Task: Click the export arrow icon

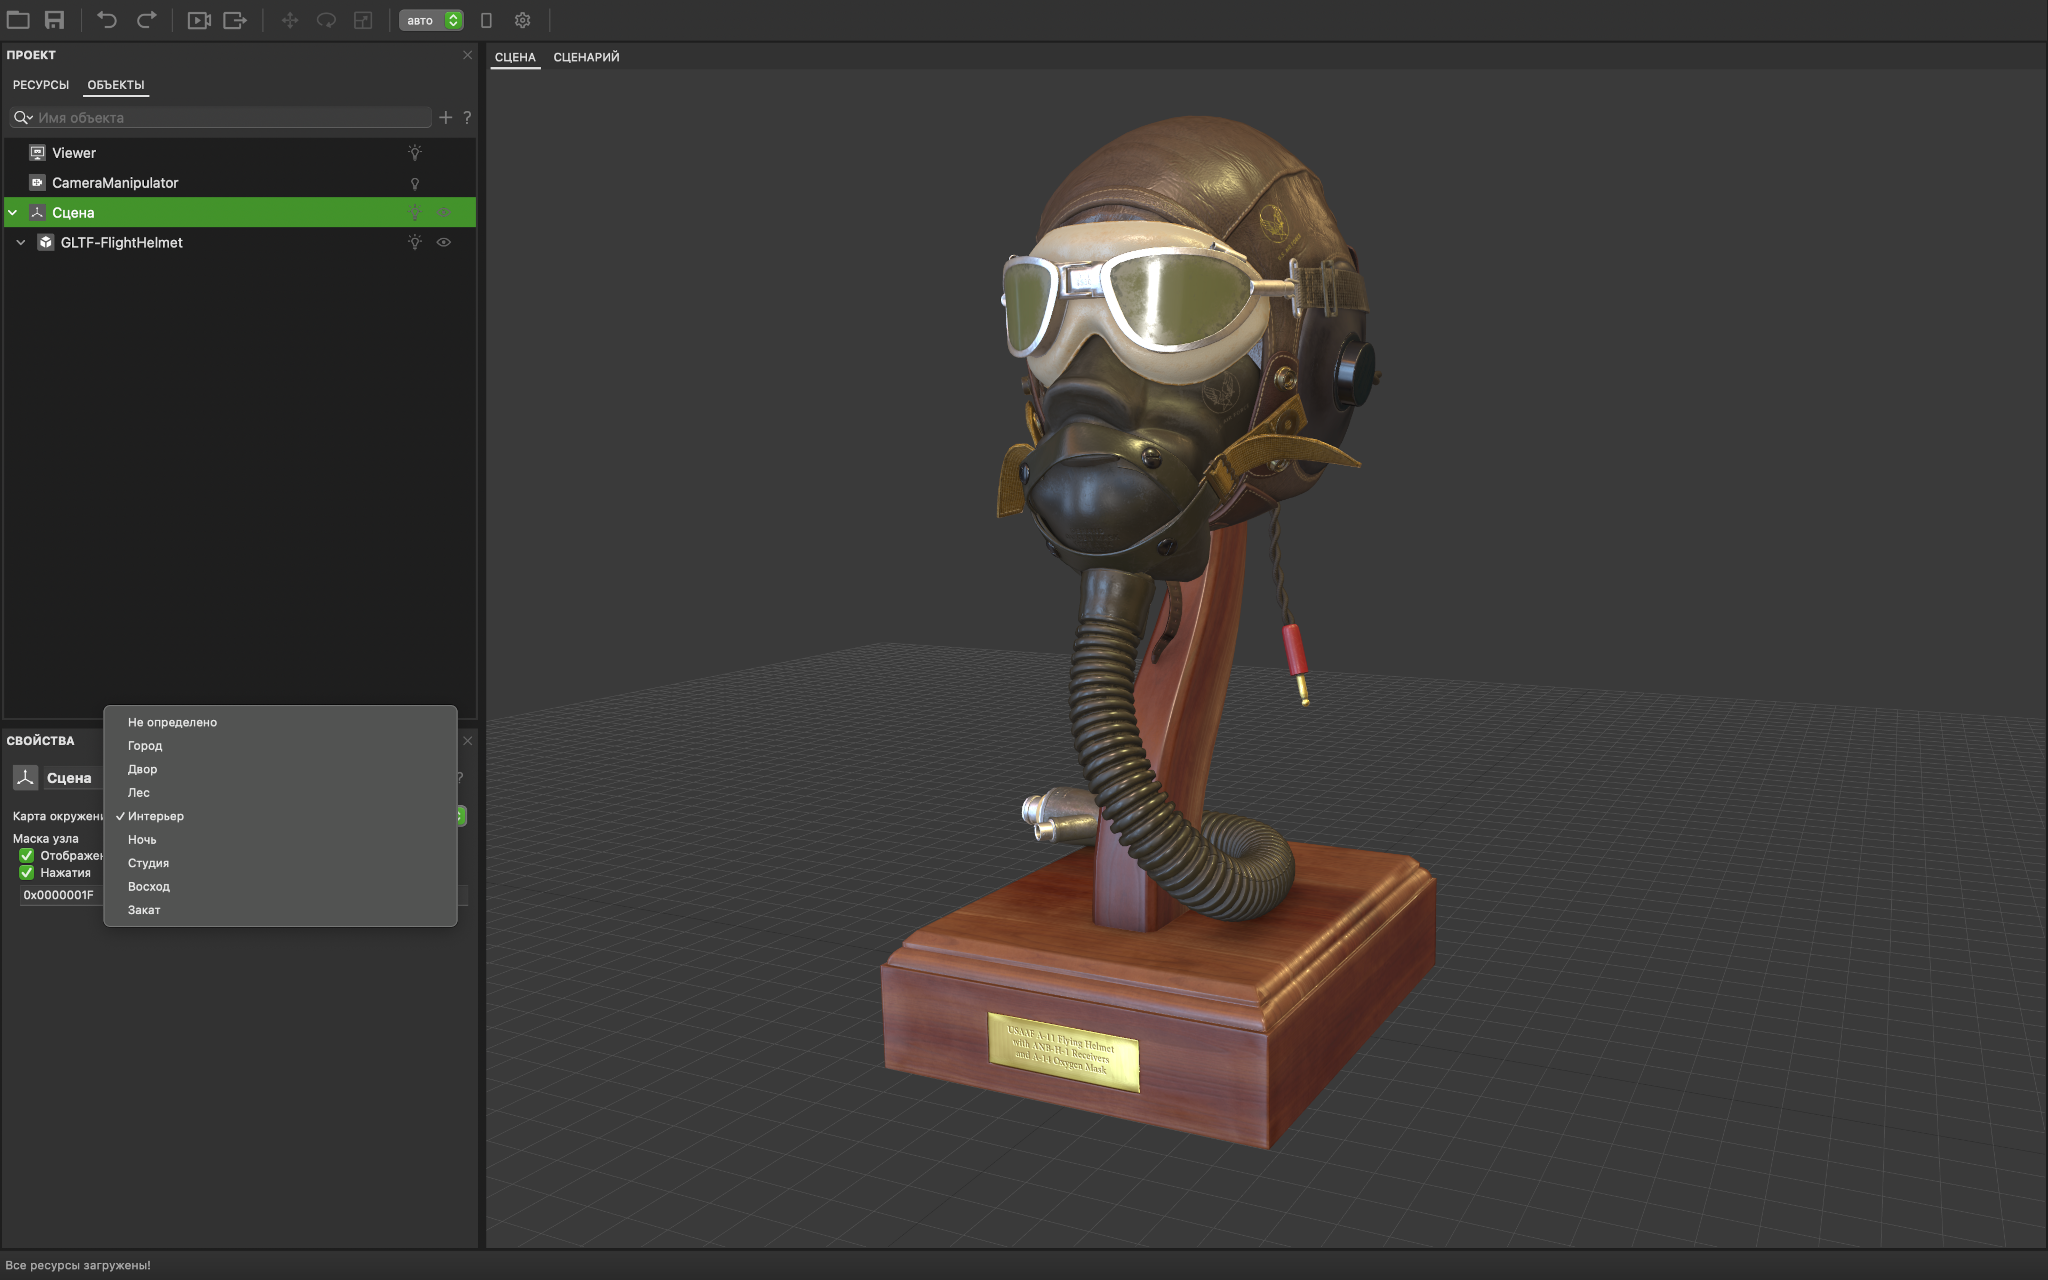Action: (235, 20)
